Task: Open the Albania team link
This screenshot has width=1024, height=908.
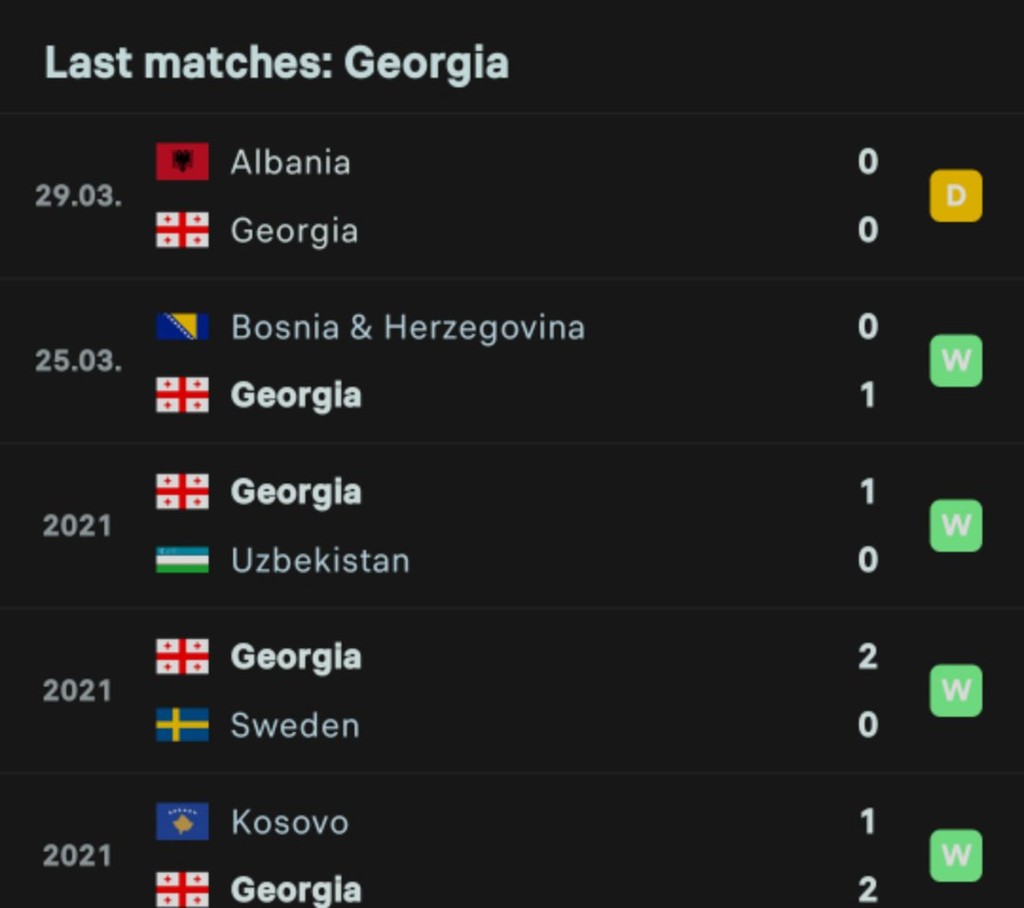Action: 291,162
